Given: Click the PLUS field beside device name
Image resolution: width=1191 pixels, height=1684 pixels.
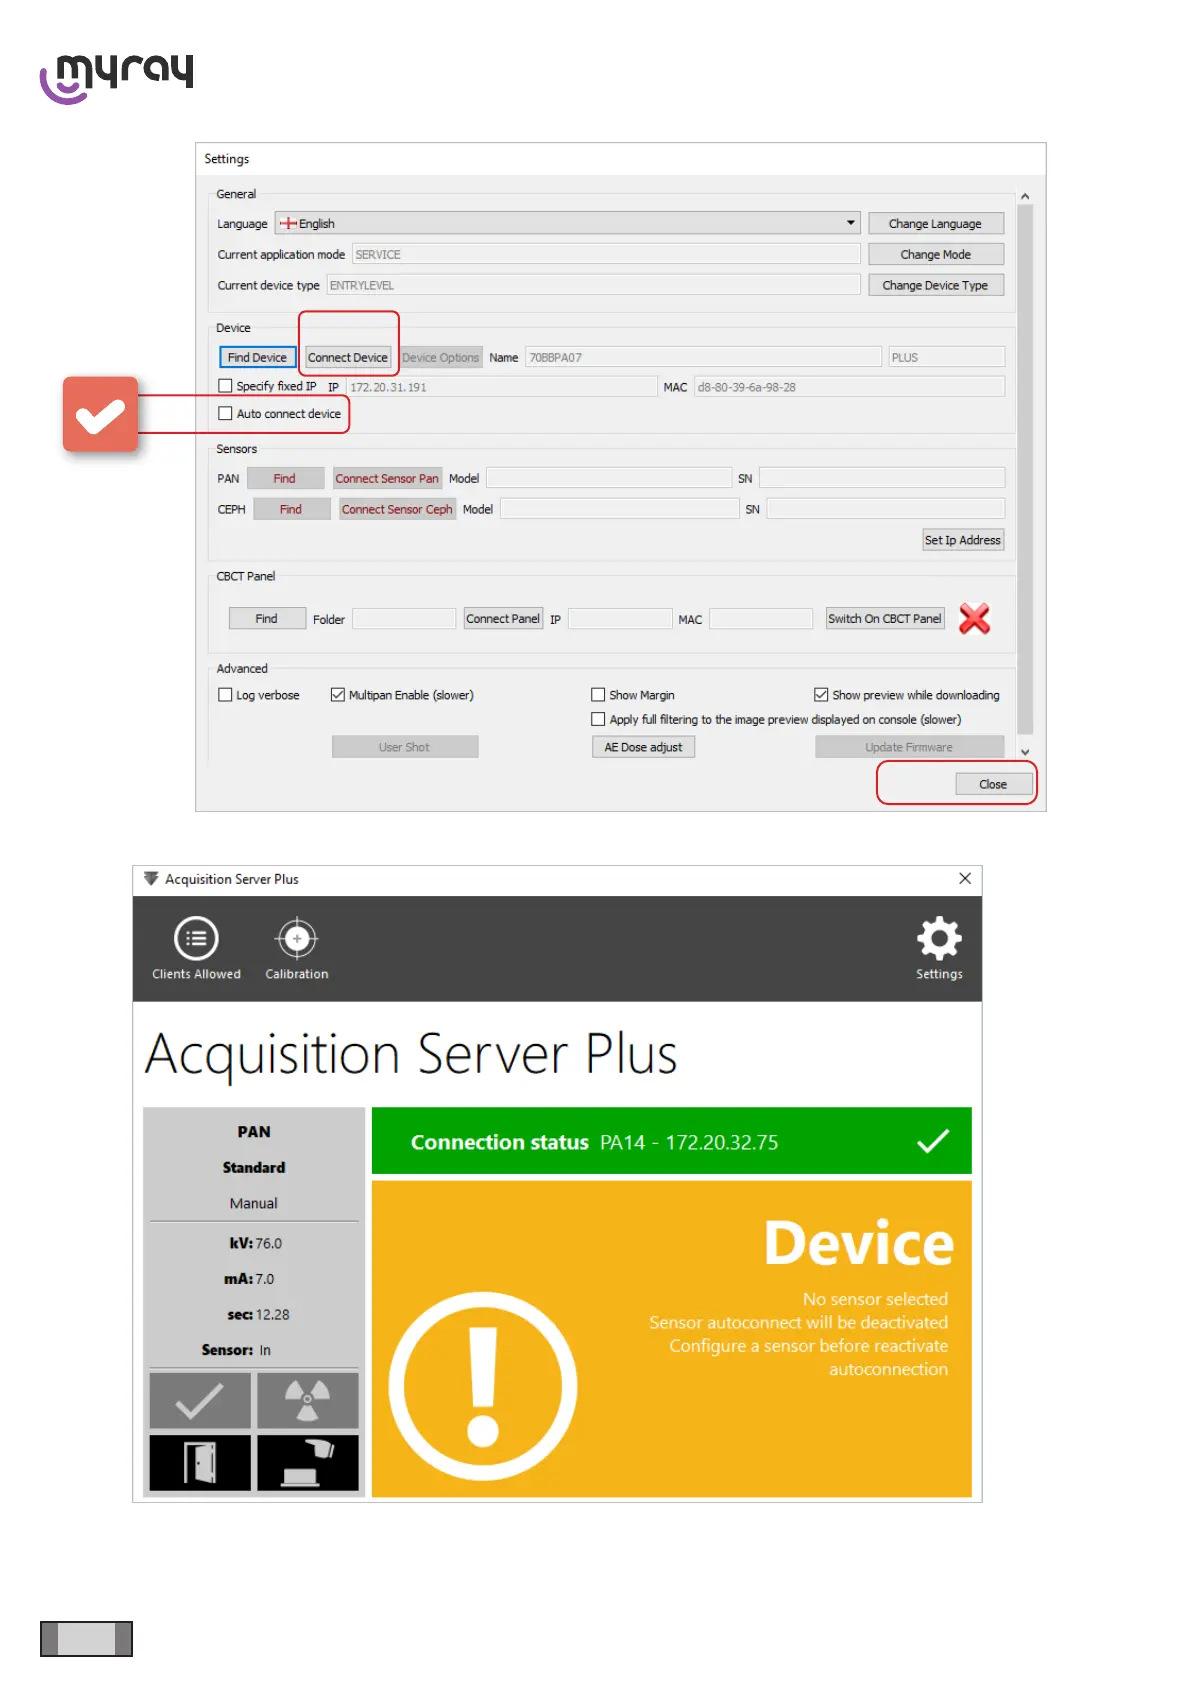Looking at the screenshot, I should 946,357.
